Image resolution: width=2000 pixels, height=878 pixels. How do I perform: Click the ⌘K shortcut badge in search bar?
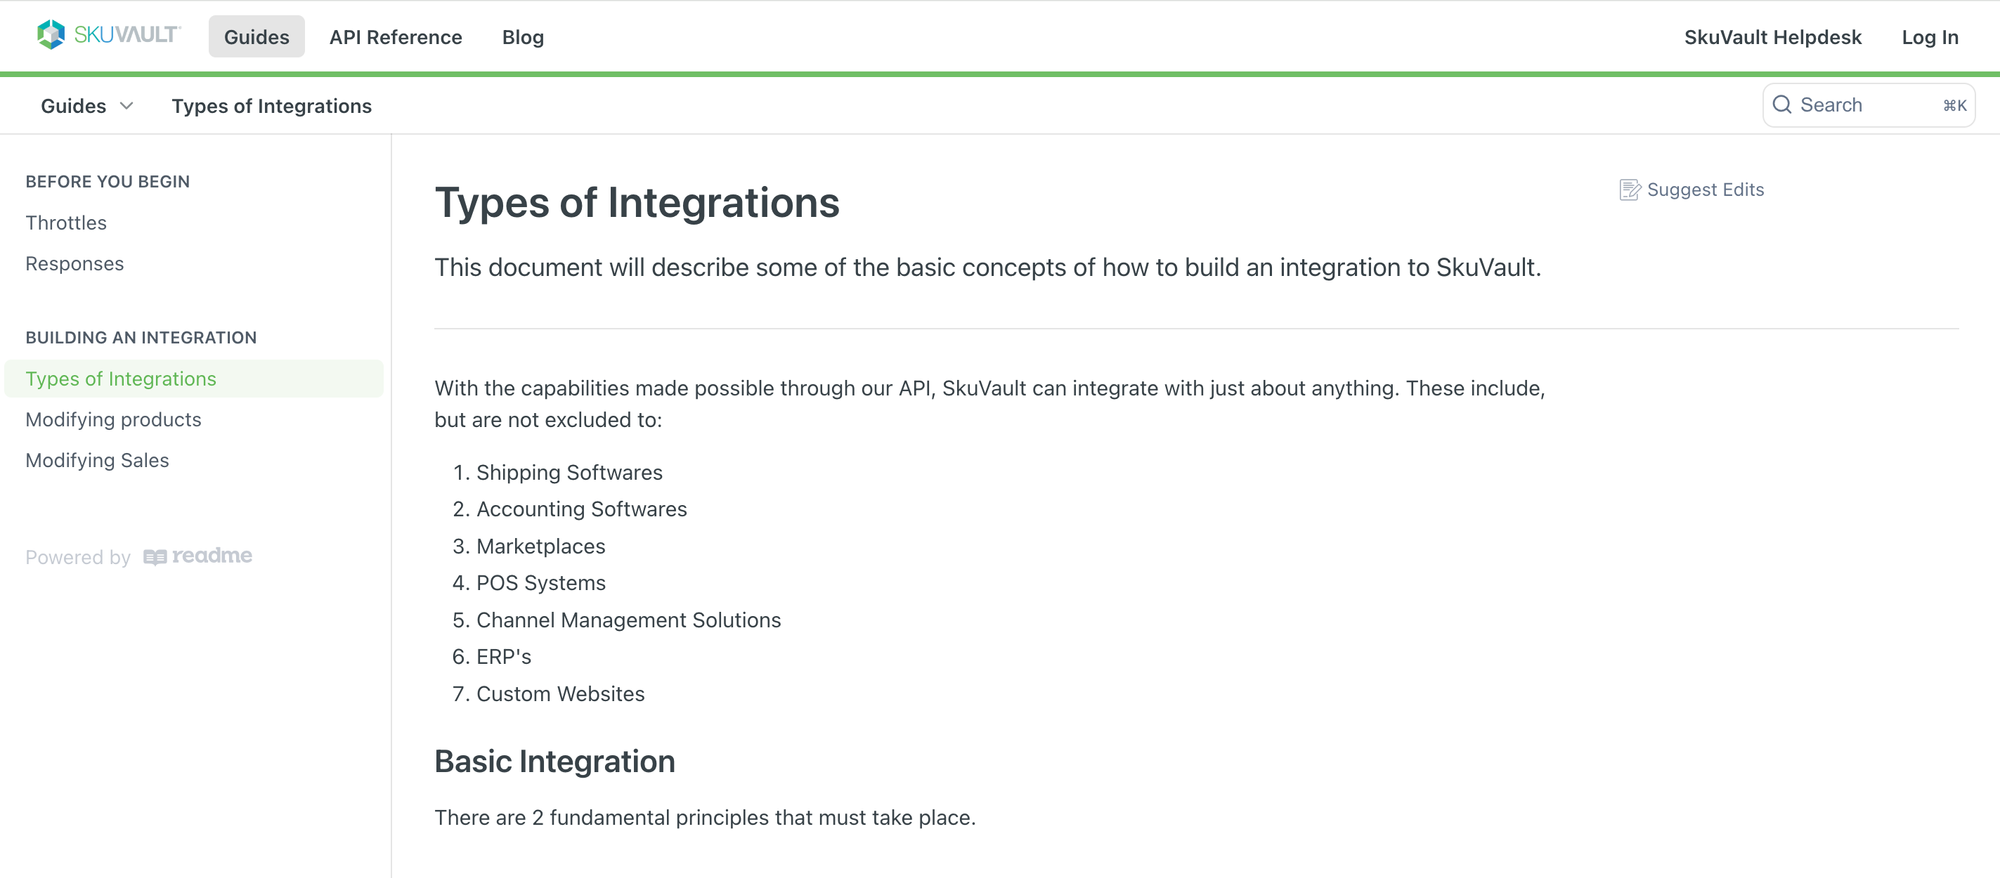1953,105
